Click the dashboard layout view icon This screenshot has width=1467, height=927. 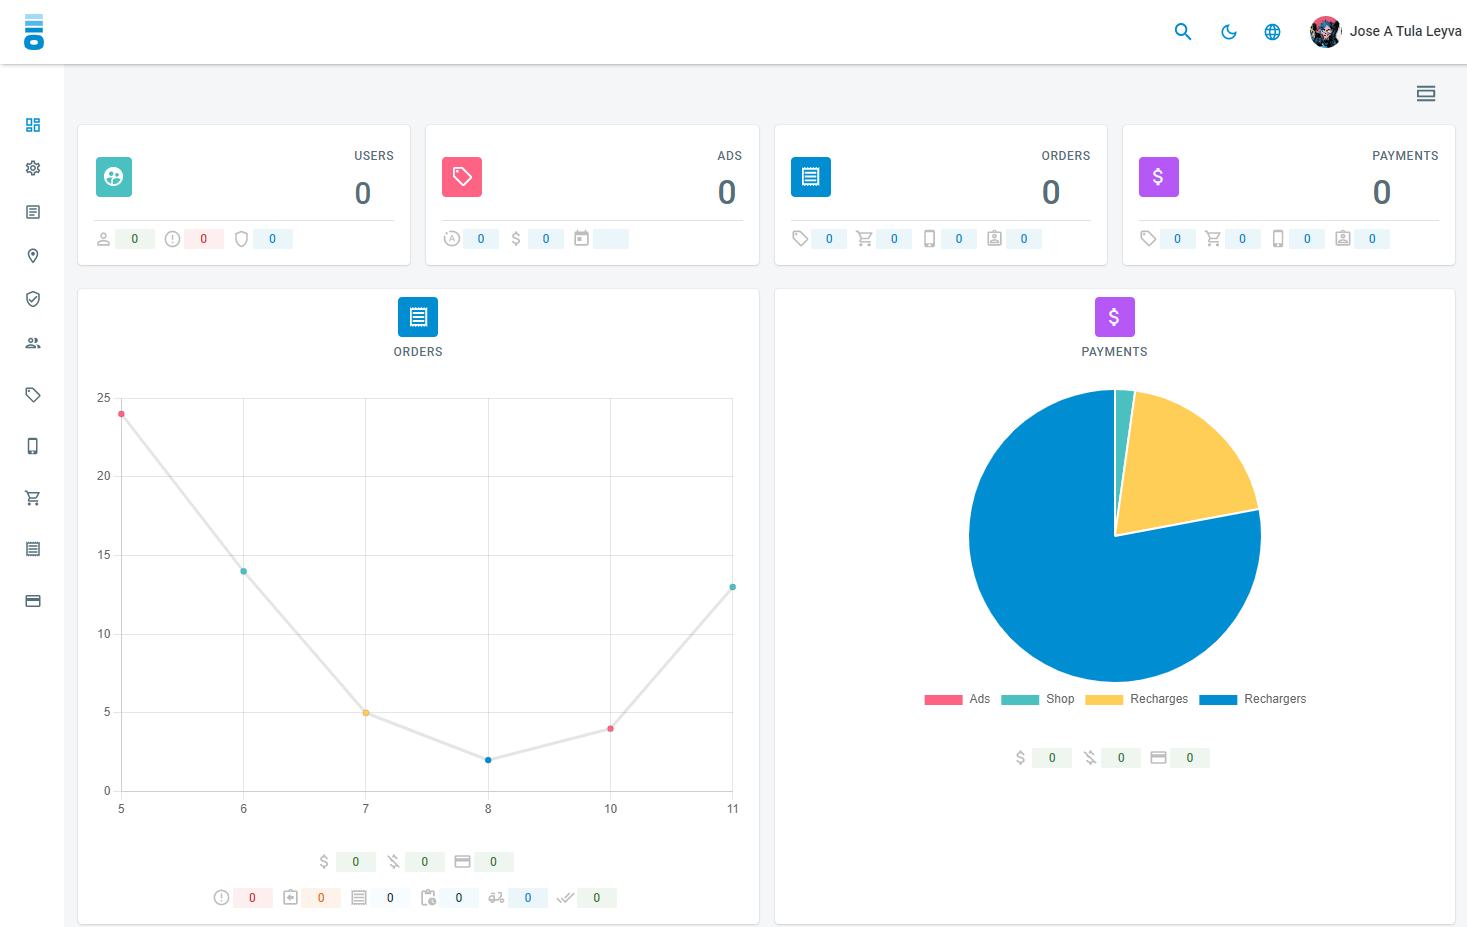pos(1426,94)
